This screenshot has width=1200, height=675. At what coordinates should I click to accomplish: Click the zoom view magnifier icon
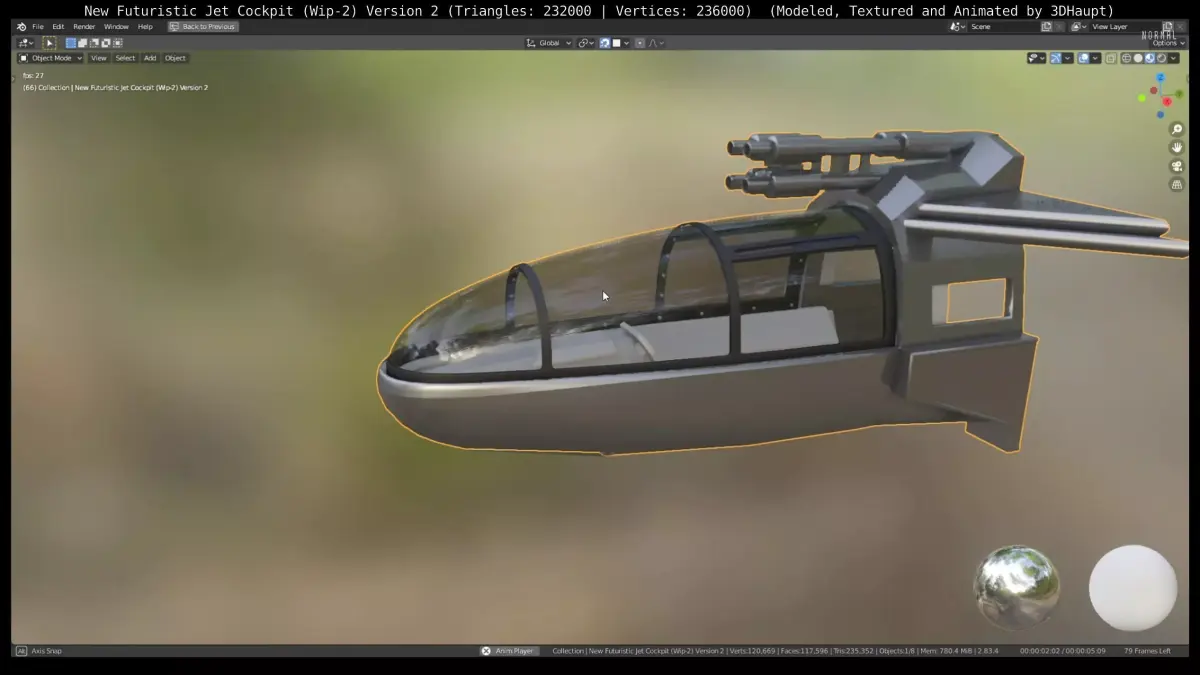coord(1177,129)
